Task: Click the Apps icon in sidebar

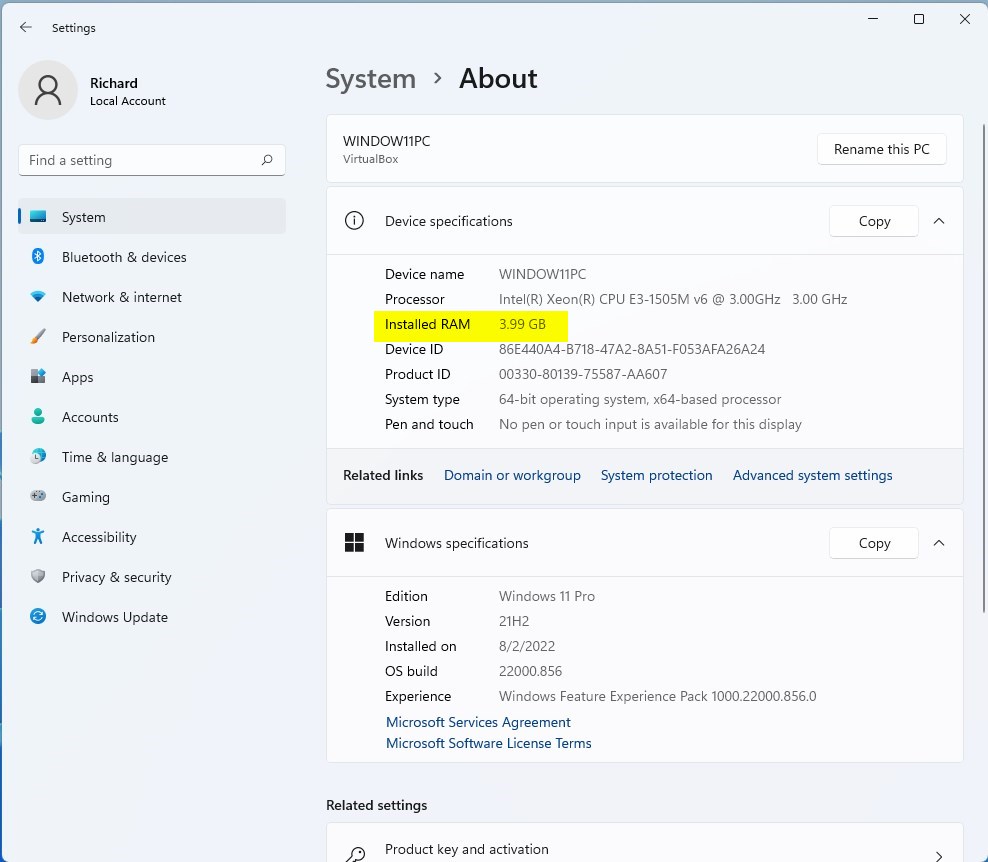Action: [38, 377]
